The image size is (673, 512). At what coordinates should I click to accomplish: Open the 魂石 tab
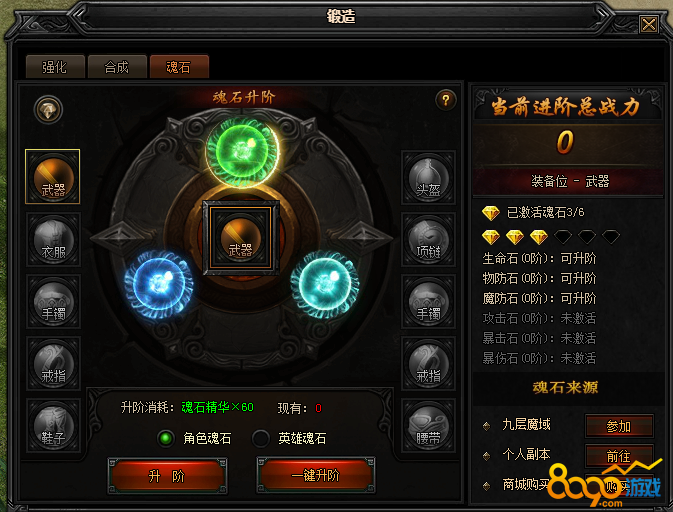[179, 67]
